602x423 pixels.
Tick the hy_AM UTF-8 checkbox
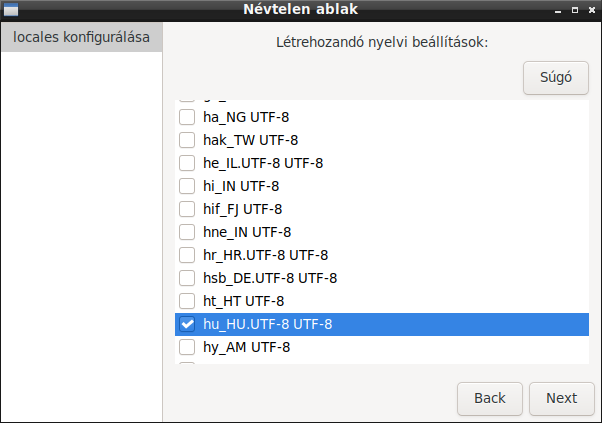[187, 347]
